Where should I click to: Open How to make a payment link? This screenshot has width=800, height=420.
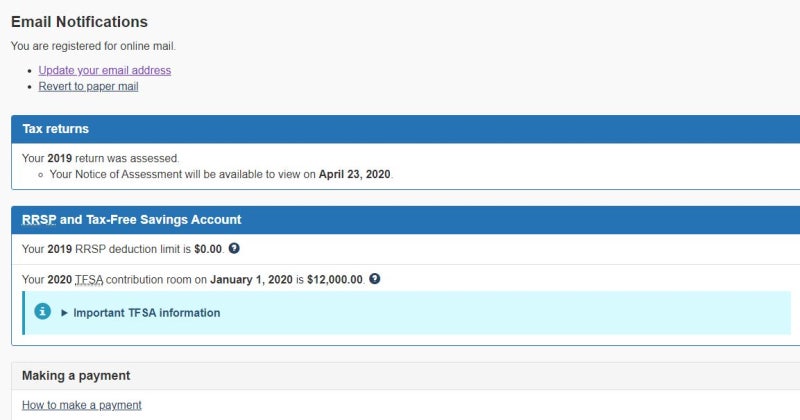82,405
